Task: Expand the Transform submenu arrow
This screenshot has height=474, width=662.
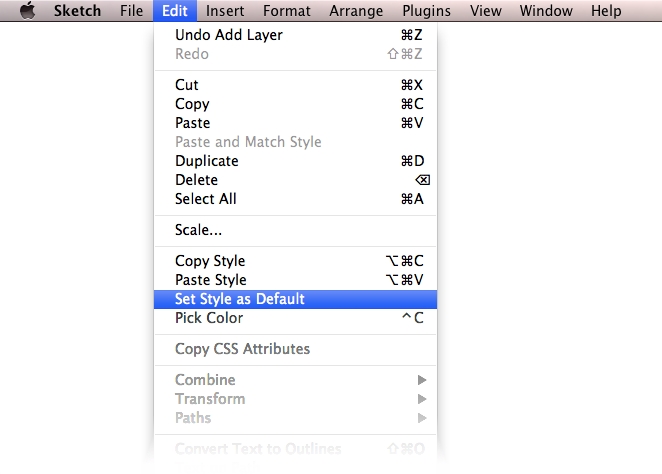Action: click(422, 399)
